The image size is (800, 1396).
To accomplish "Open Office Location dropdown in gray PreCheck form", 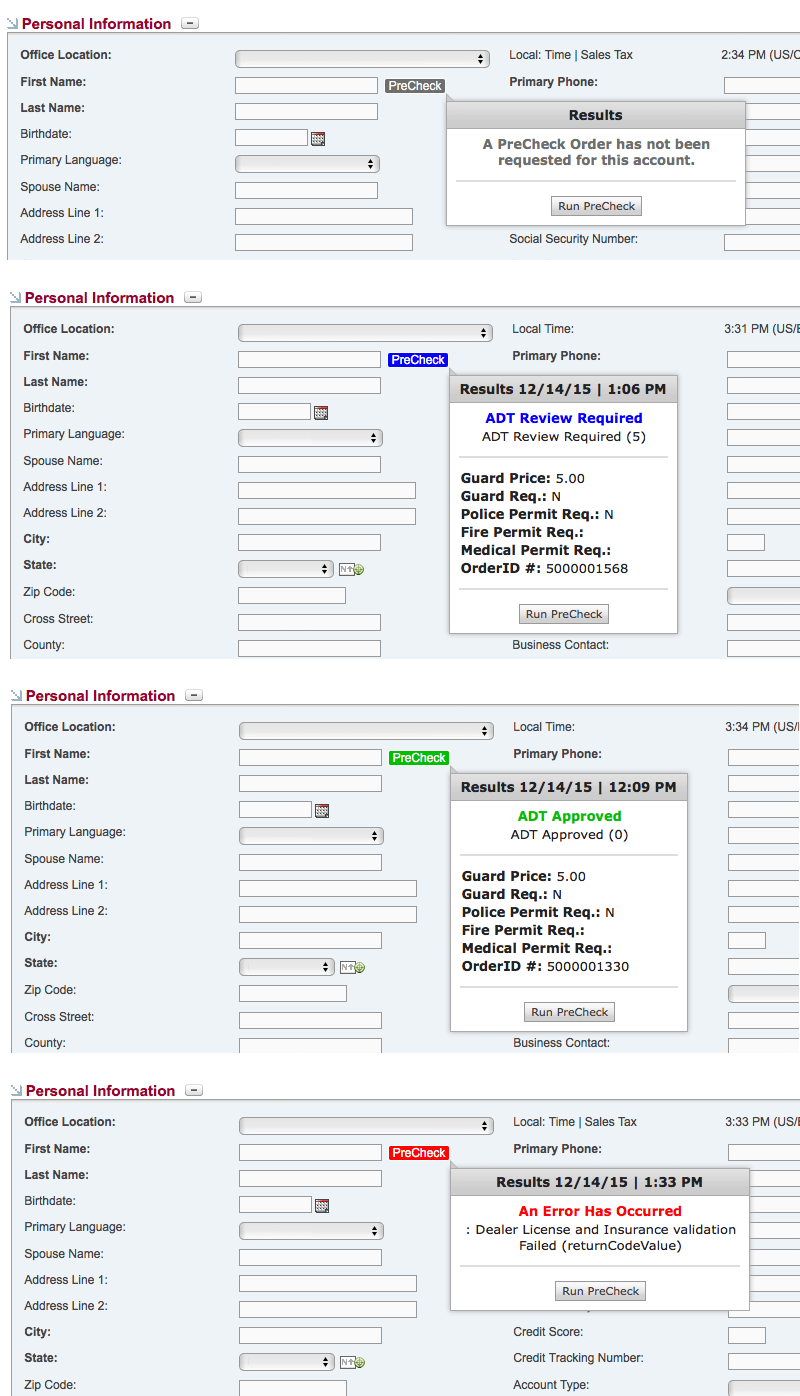I will pos(362,59).
